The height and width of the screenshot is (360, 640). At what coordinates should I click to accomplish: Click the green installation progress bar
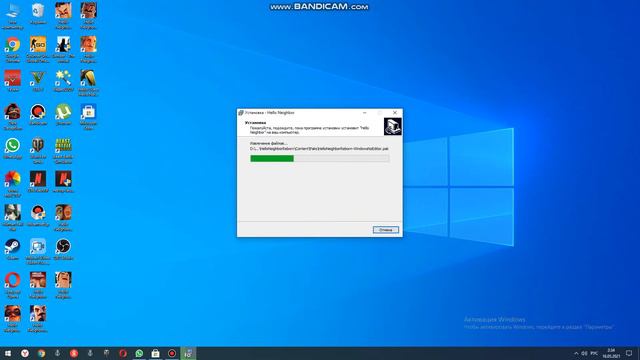click(x=320, y=158)
